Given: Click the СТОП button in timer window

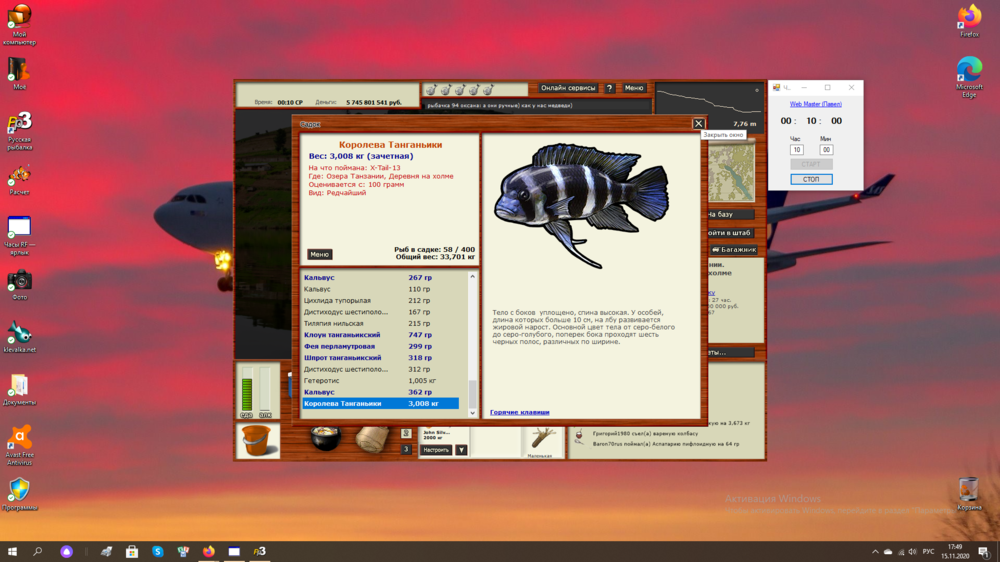Looking at the screenshot, I should click(811, 179).
